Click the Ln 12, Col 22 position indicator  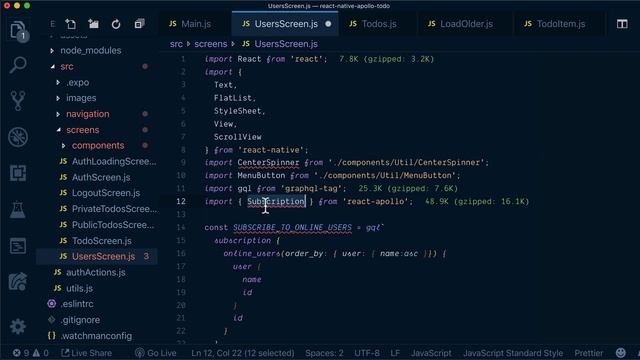click(243, 353)
